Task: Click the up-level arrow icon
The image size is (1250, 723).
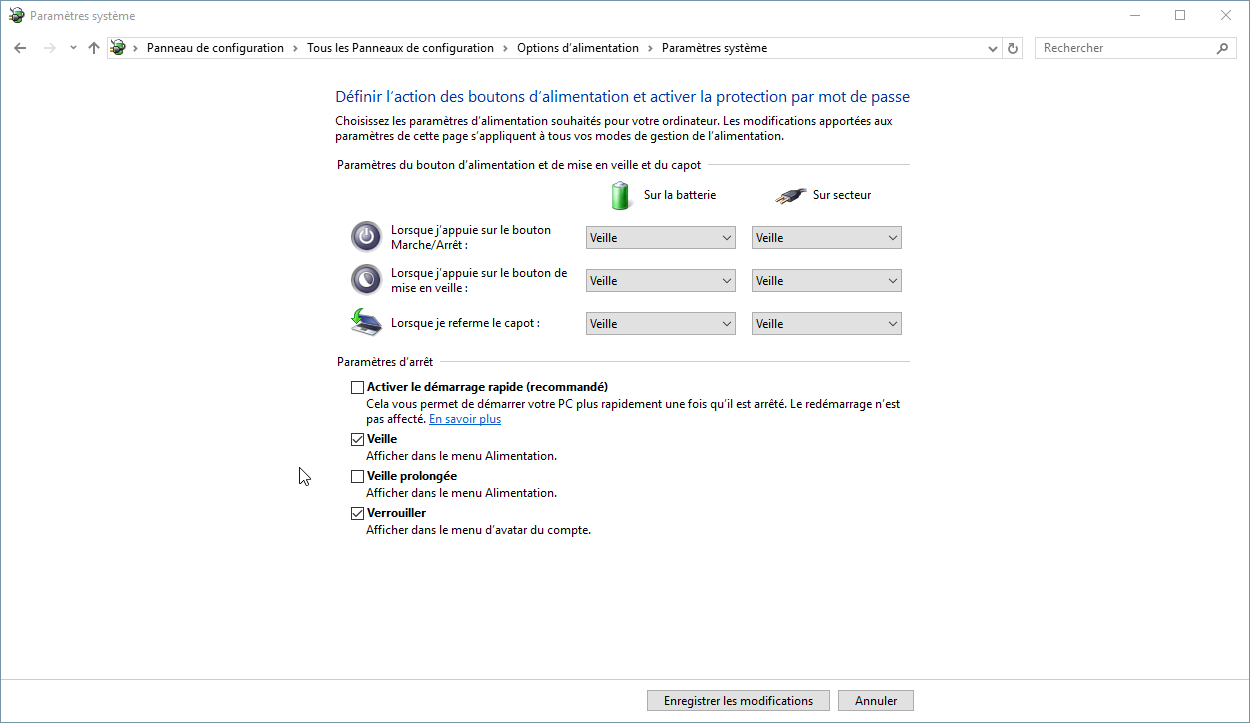Action: pos(94,48)
